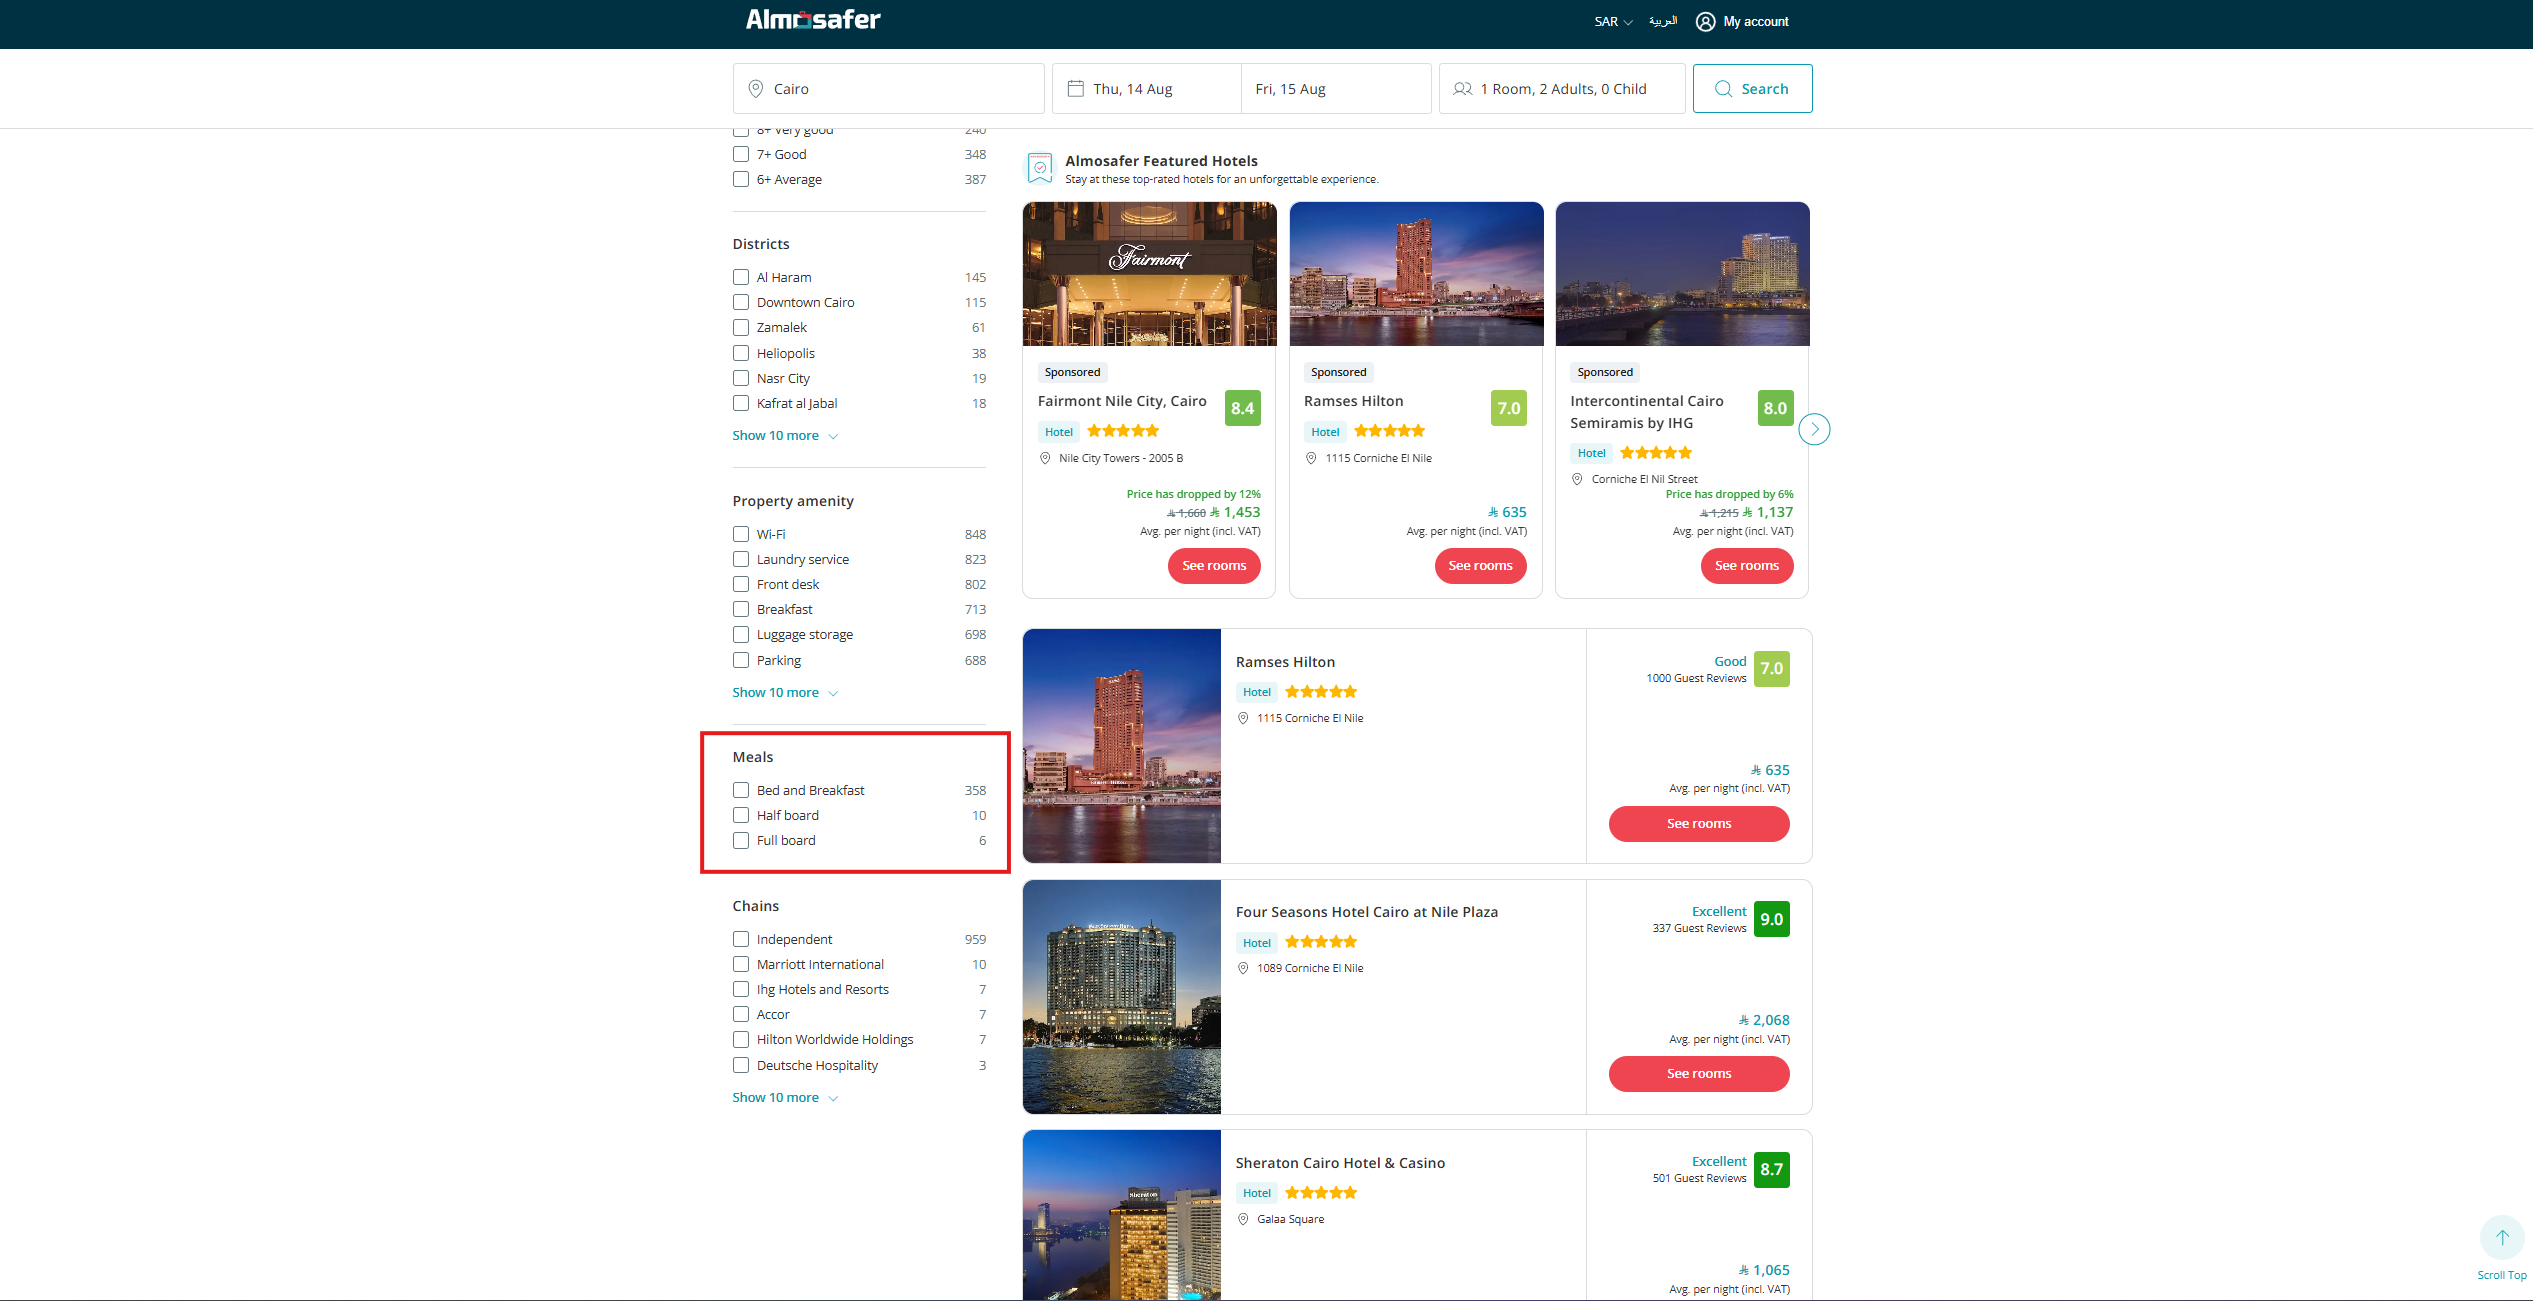Screen dimensions: 2533x1301
Task: Enable the Wi-Fi amenity filter
Action: [x=741, y=534]
